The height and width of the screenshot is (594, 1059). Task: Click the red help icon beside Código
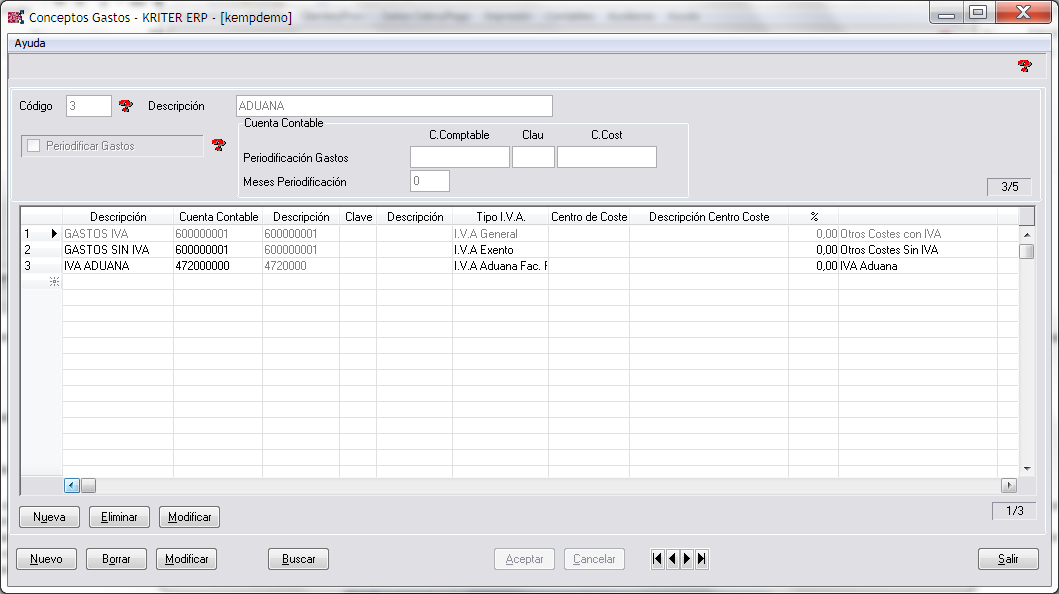[x=125, y=106]
